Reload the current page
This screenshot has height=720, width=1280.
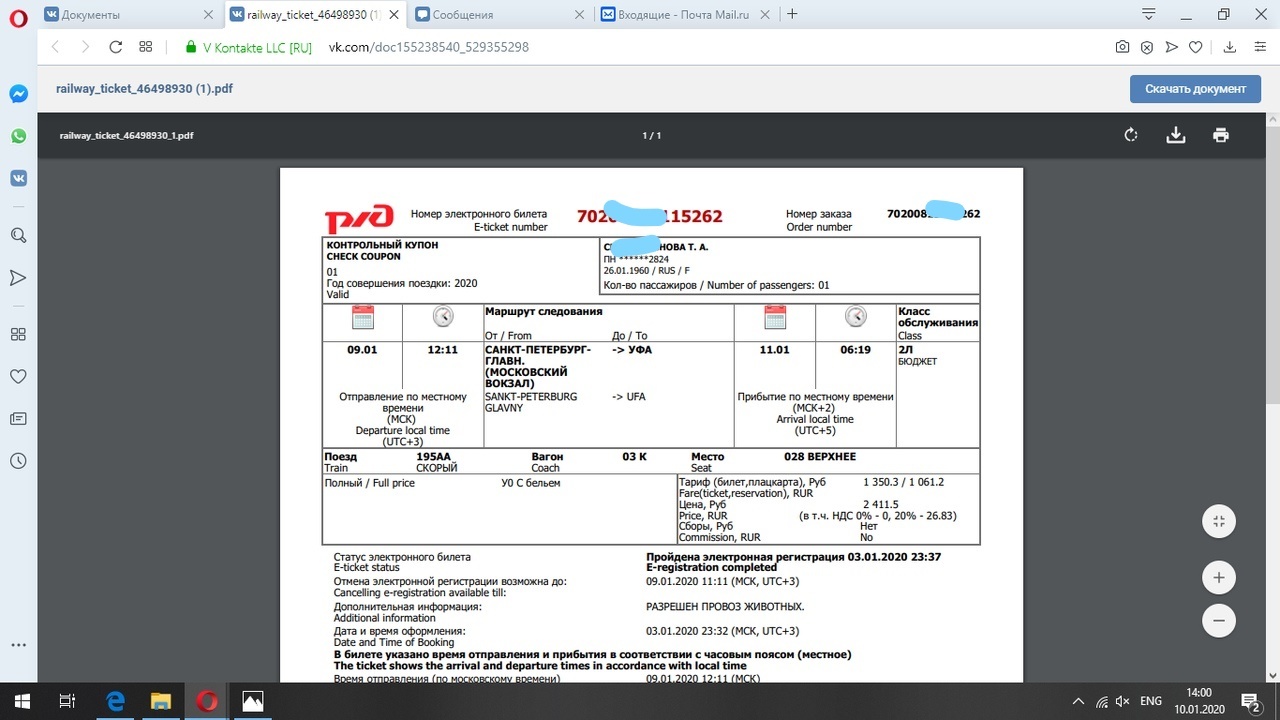point(115,47)
